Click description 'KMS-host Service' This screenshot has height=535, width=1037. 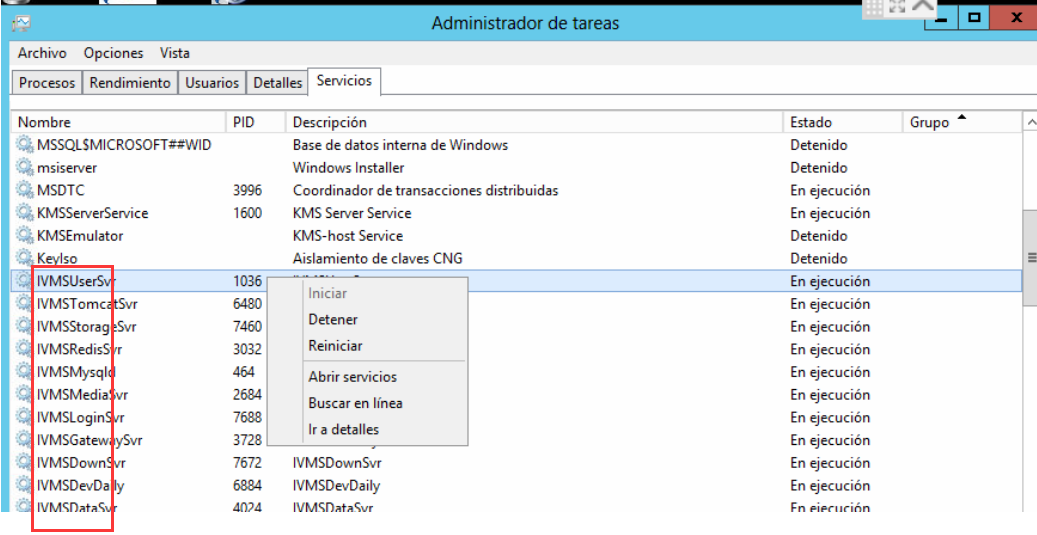click(348, 235)
